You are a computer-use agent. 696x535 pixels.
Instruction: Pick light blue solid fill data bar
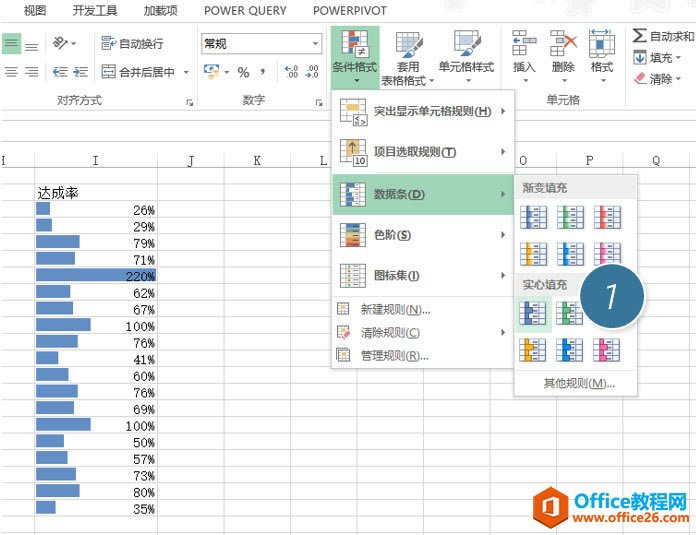pos(570,350)
